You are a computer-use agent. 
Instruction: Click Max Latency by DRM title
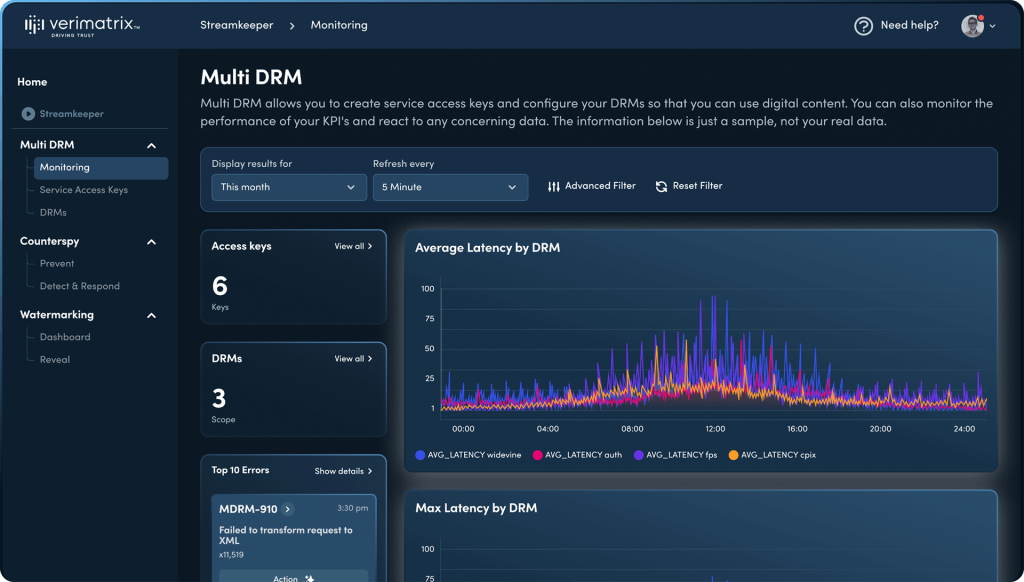476,508
